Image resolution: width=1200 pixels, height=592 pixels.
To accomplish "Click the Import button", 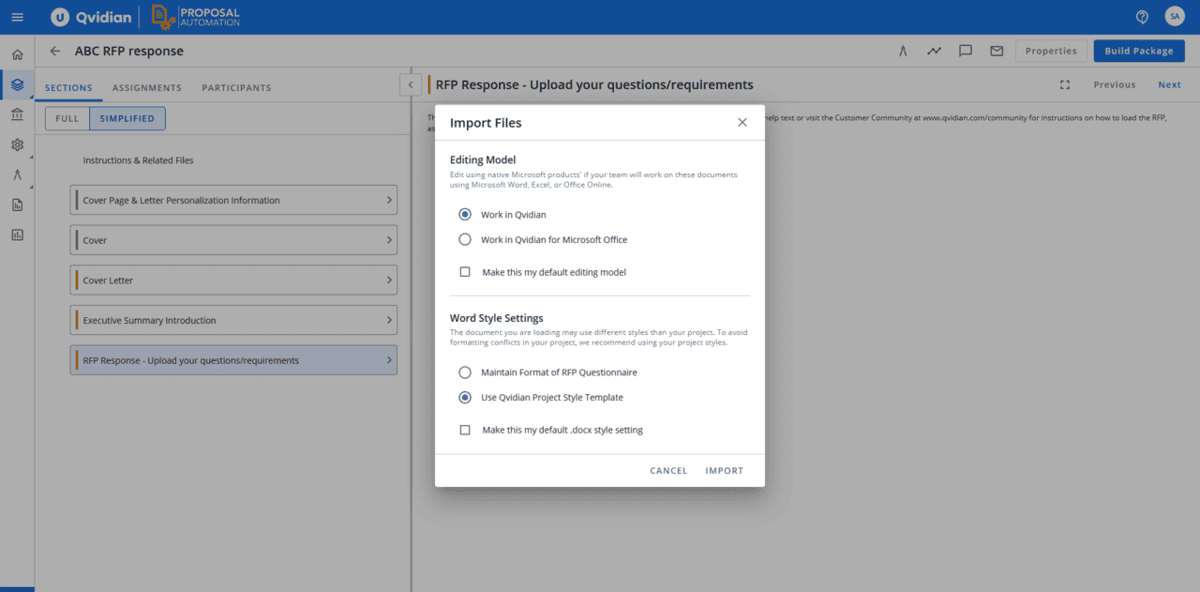I will point(724,470).
